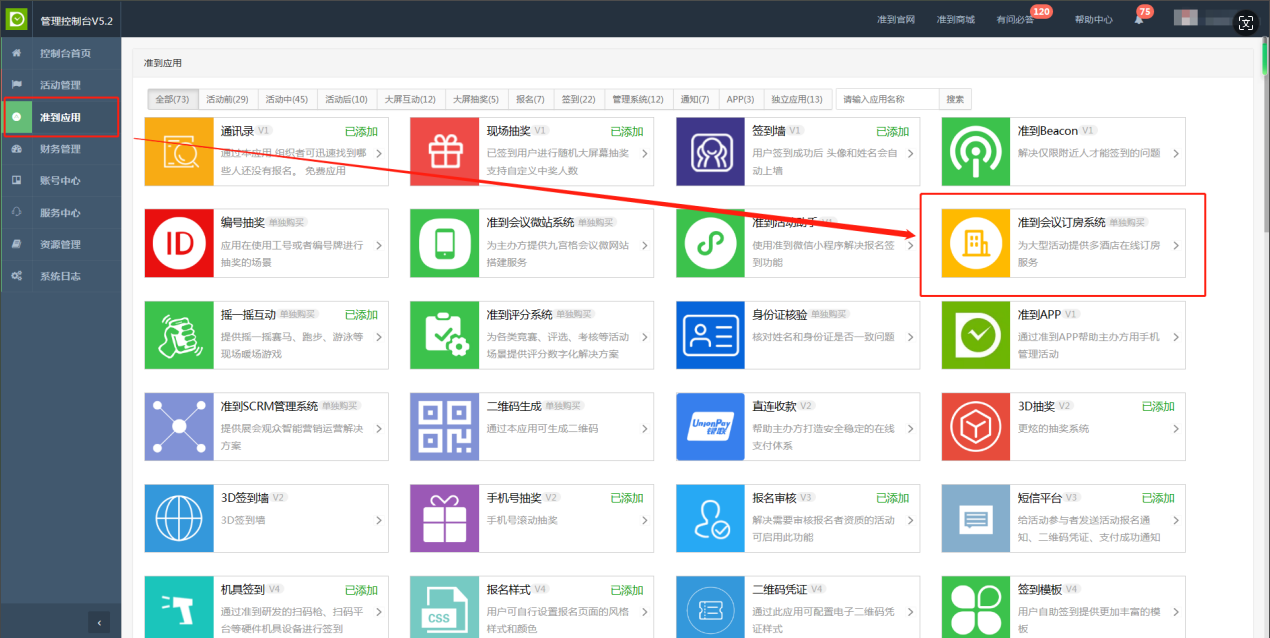This screenshot has width=1270, height=638.
Task: Select the 准到Beacon signal icon
Action: pyautogui.click(x=976, y=151)
